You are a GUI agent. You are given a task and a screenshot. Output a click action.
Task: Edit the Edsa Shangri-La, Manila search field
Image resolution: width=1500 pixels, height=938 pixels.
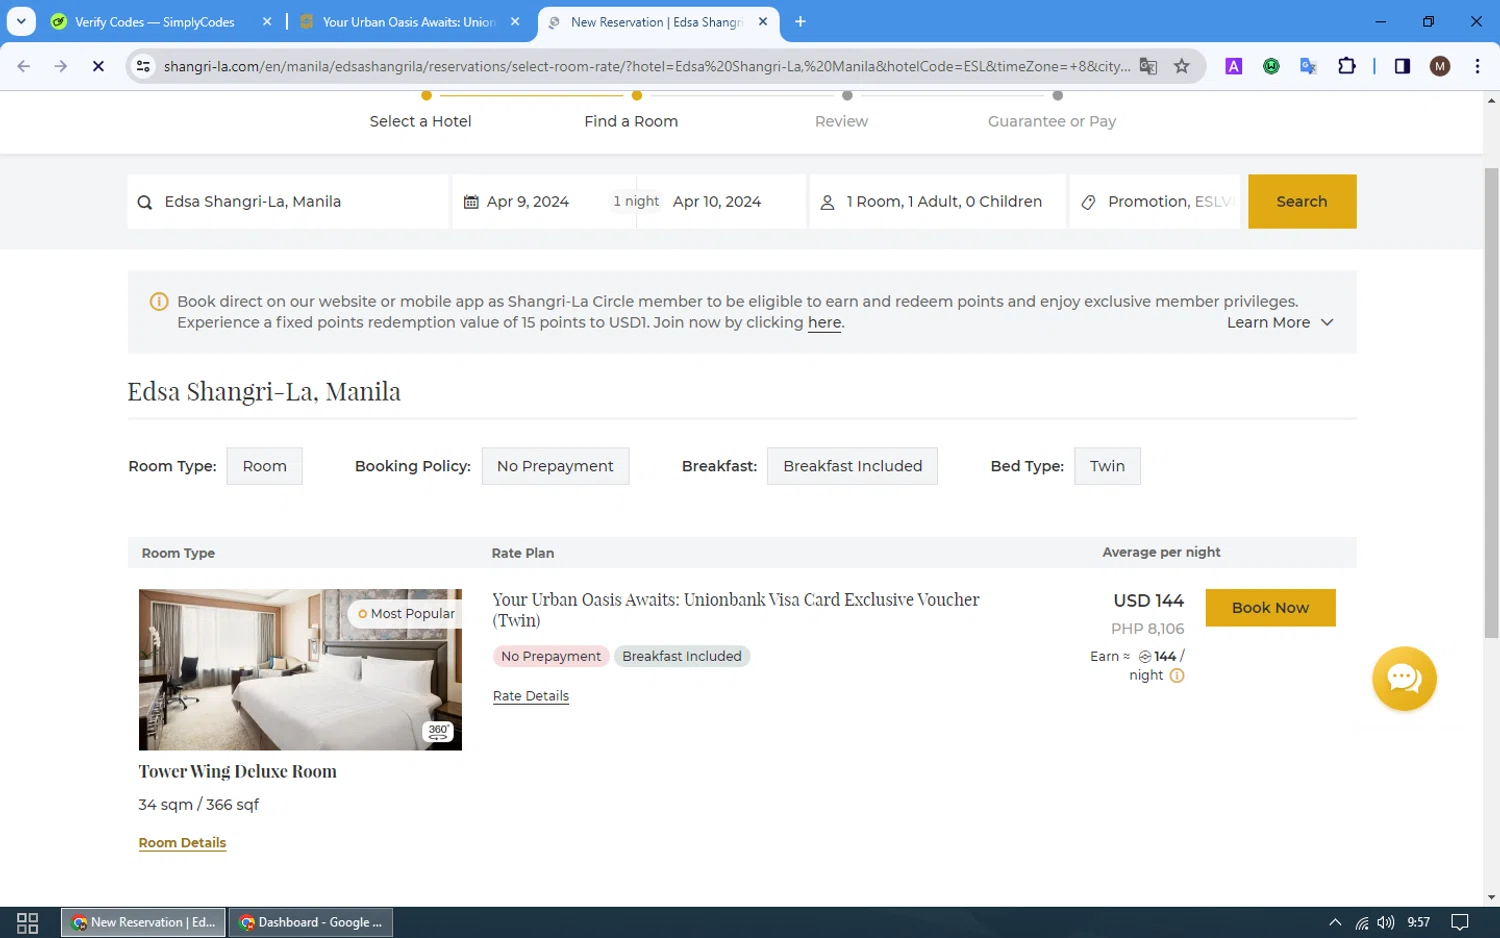pos(288,202)
